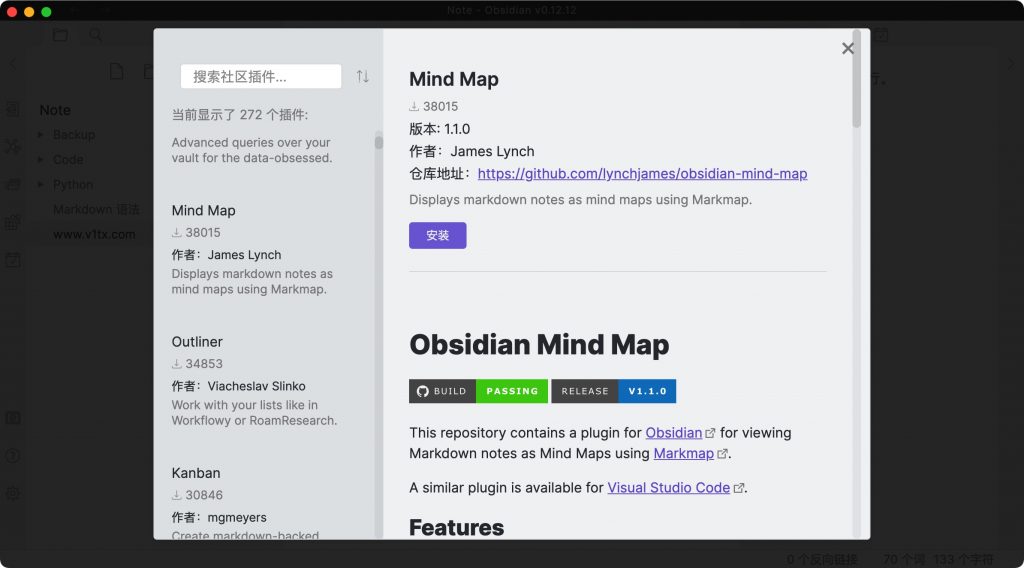Click the version 1.1.0 line

pyautogui.click(x=440, y=129)
